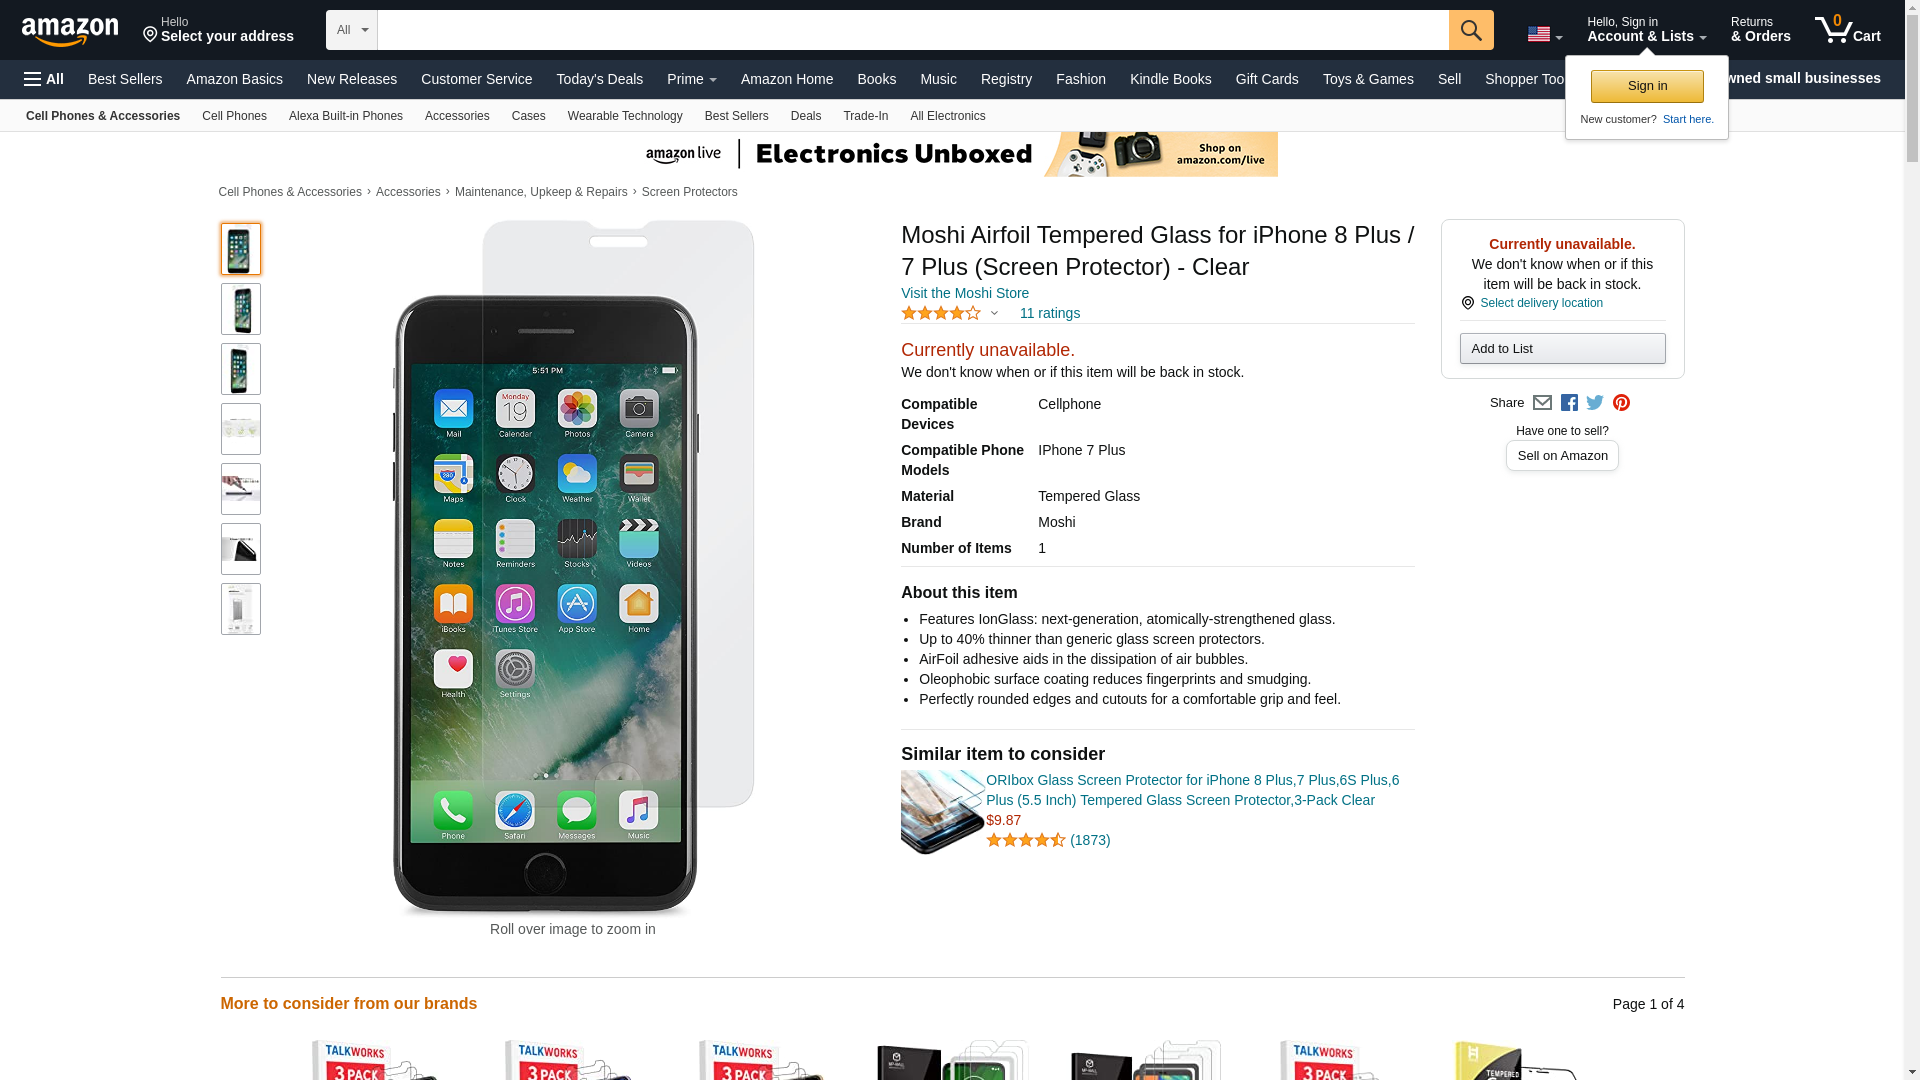
Task: Share product on Twitter icon
Action: point(1595,403)
